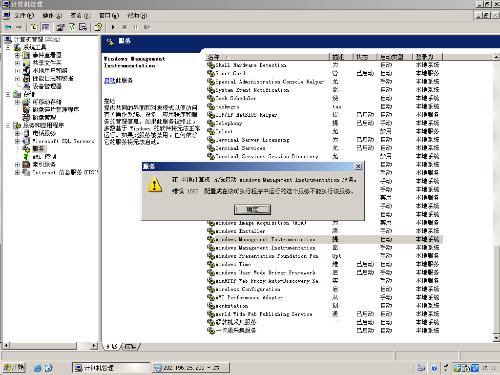
Task: Click the Export list toolbar icon
Action: [83, 27]
